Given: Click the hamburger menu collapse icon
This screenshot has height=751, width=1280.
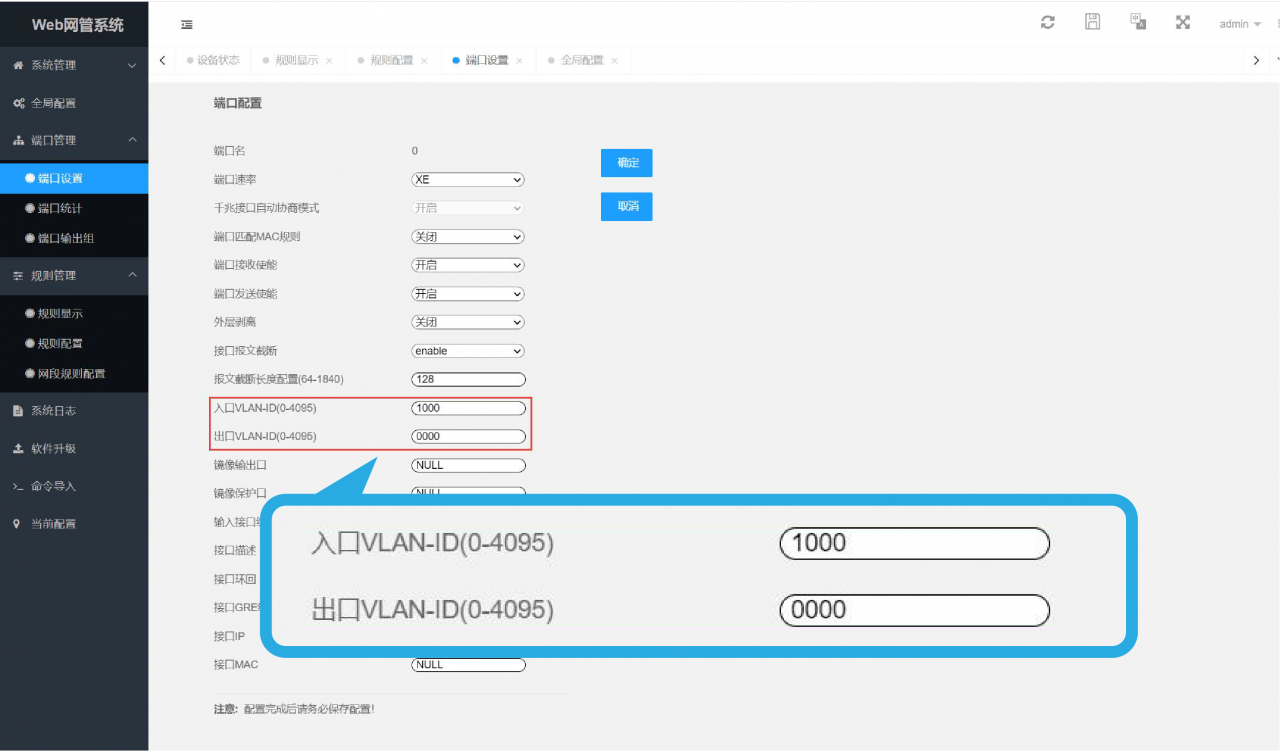Looking at the screenshot, I should [x=187, y=24].
